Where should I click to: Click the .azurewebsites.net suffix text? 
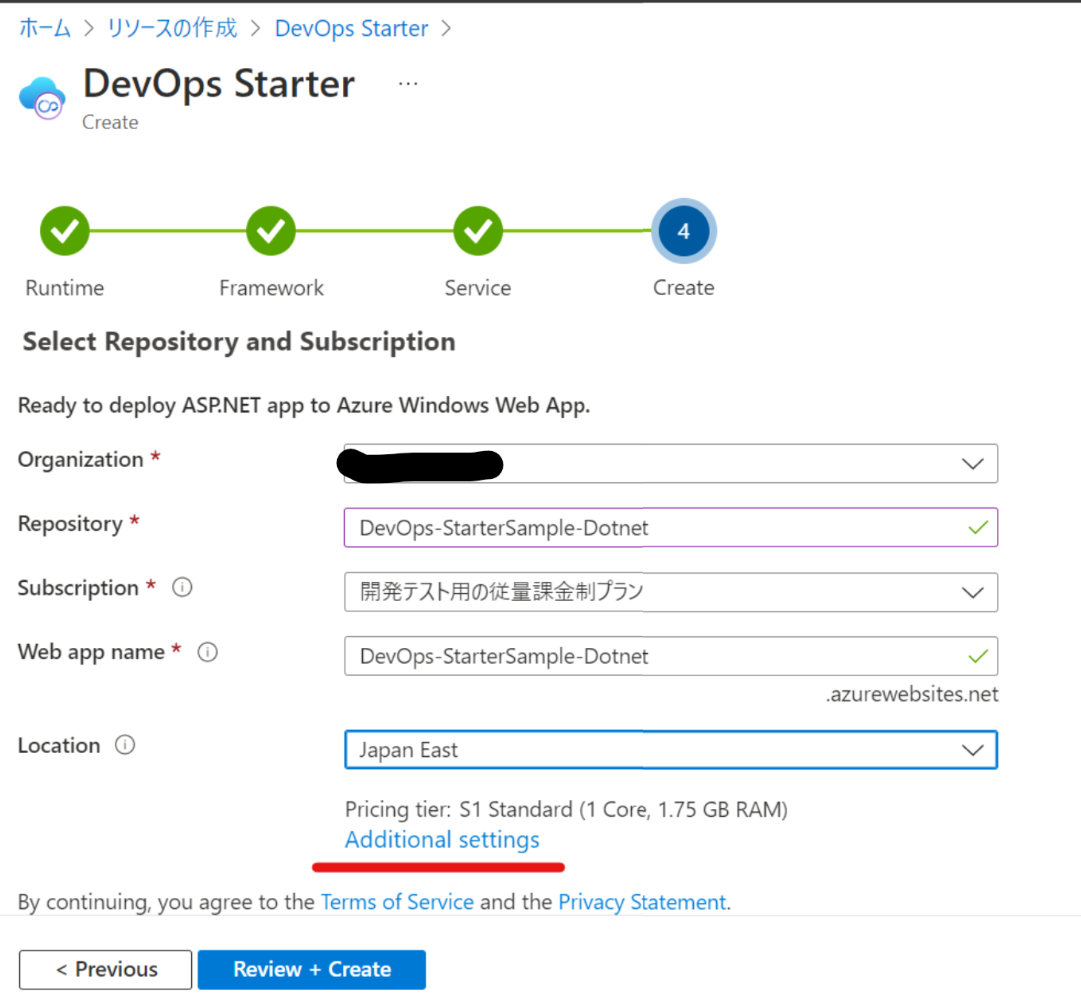coord(912,694)
